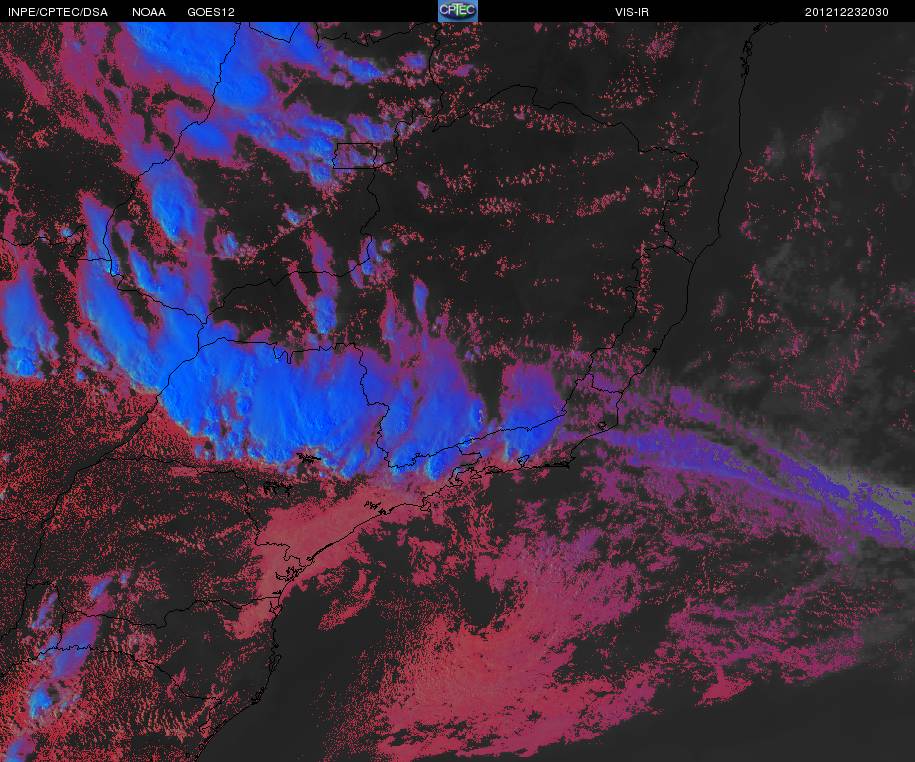Image resolution: width=915 pixels, height=762 pixels.
Task: Click the INPE/CPTEC/DSA label
Action: [x=58, y=12]
